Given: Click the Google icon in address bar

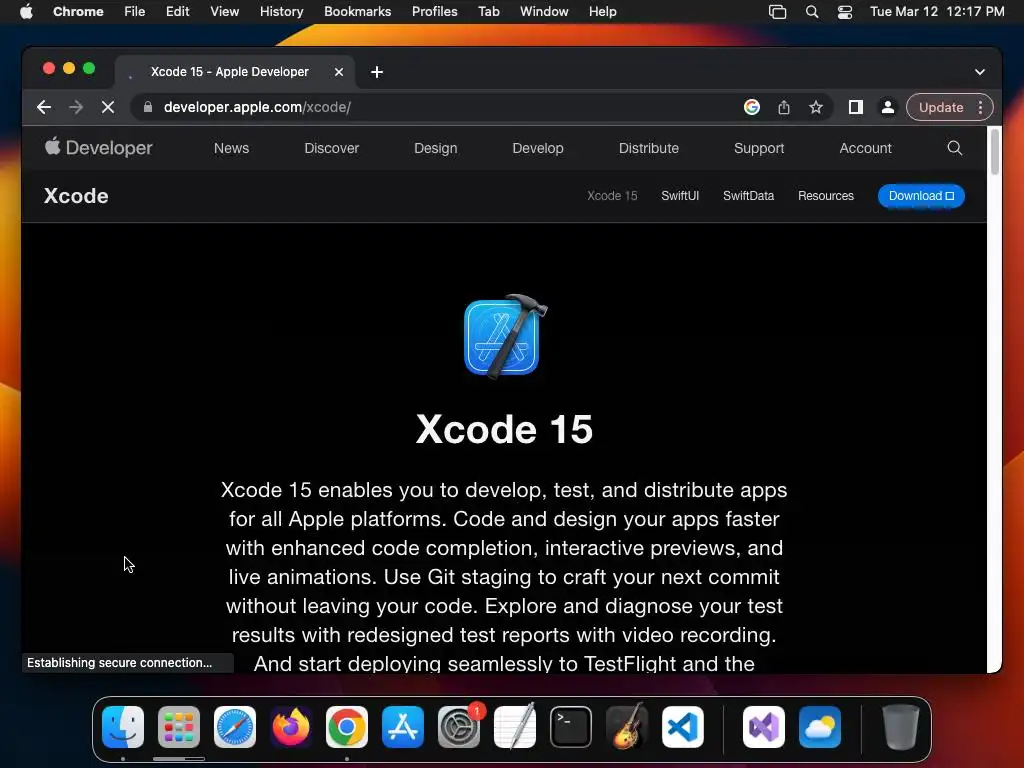Looking at the screenshot, I should (752, 107).
